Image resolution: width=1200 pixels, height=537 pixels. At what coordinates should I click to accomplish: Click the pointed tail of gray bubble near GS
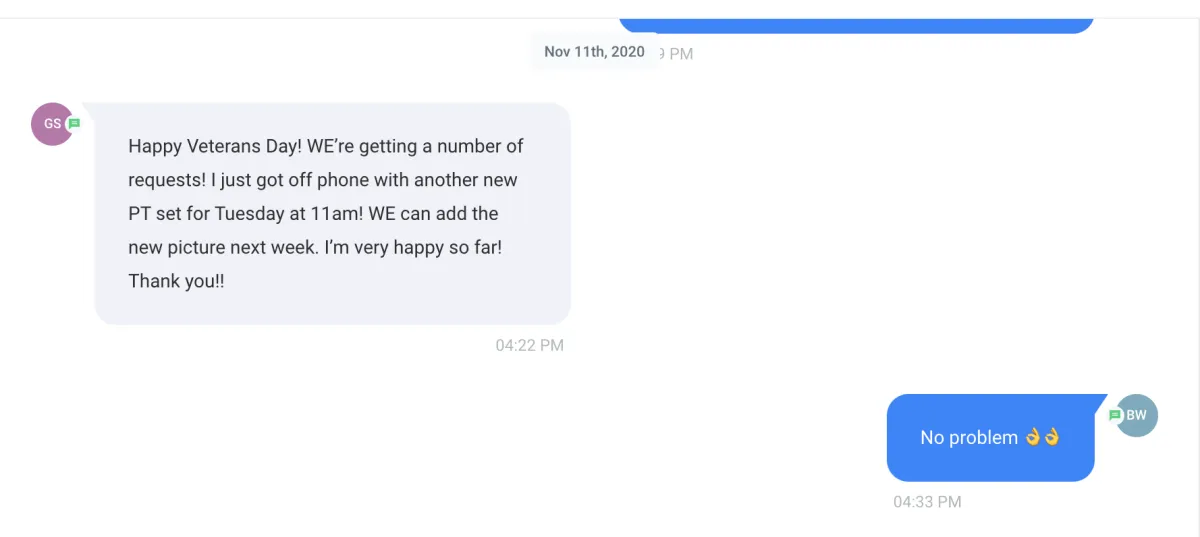click(x=90, y=110)
